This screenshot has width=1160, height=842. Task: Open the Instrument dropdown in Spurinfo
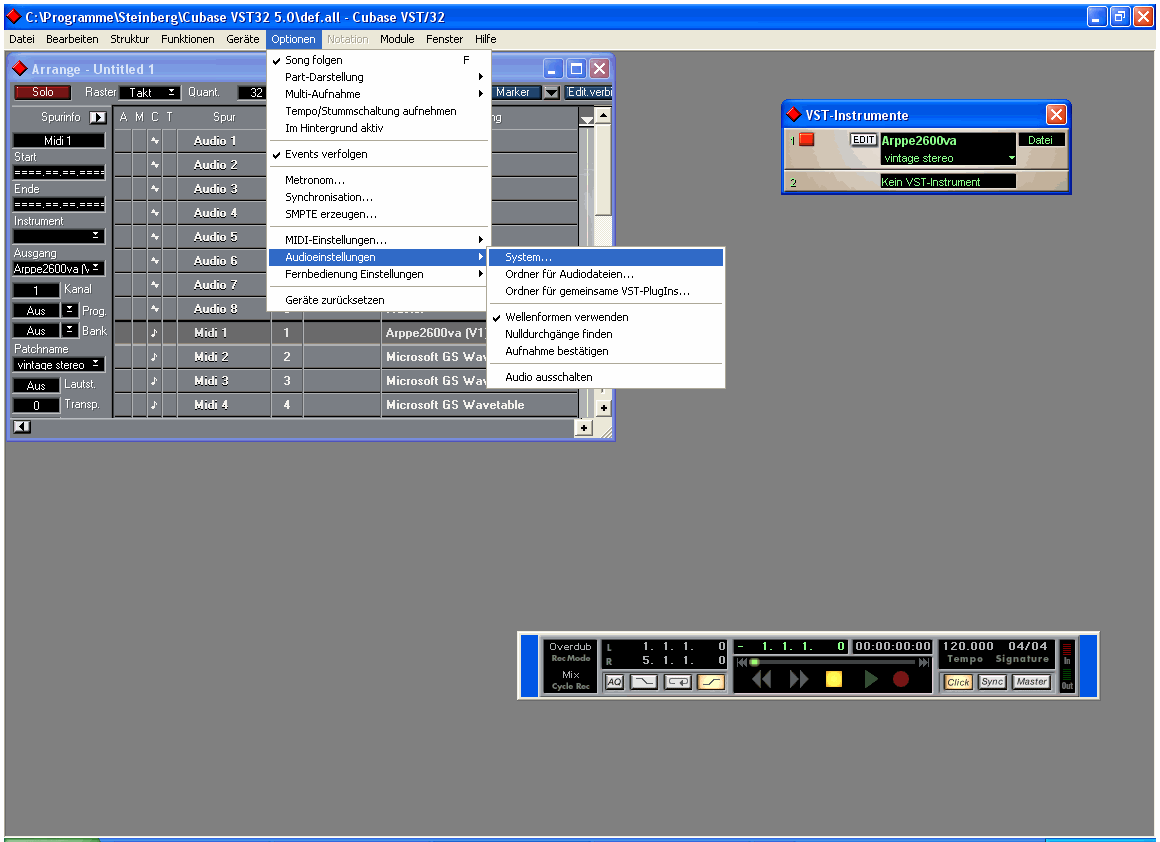[x=58, y=236]
